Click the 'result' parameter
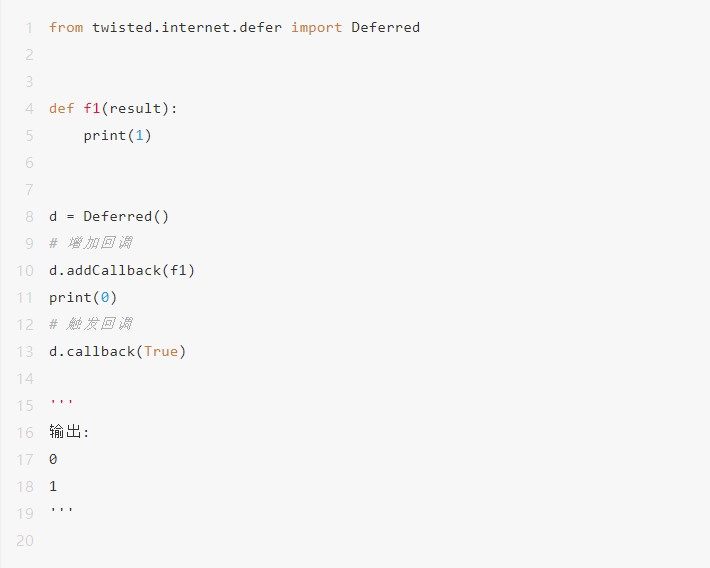 click(135, 108)
